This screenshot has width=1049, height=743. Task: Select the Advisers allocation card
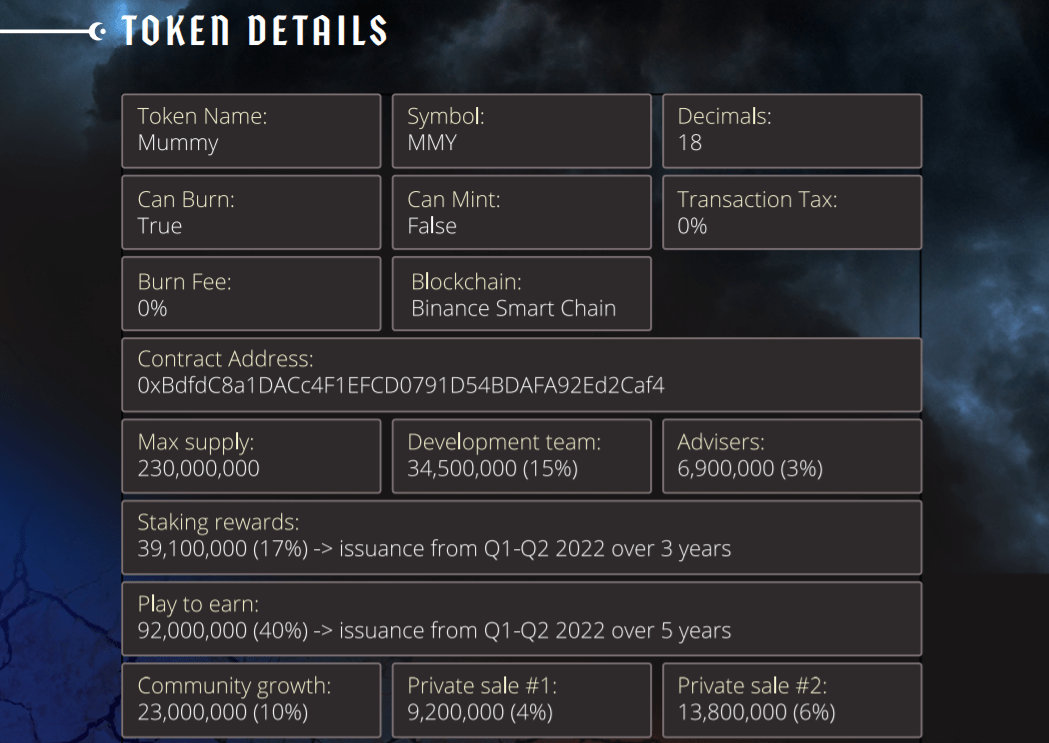tap(791, 456)
